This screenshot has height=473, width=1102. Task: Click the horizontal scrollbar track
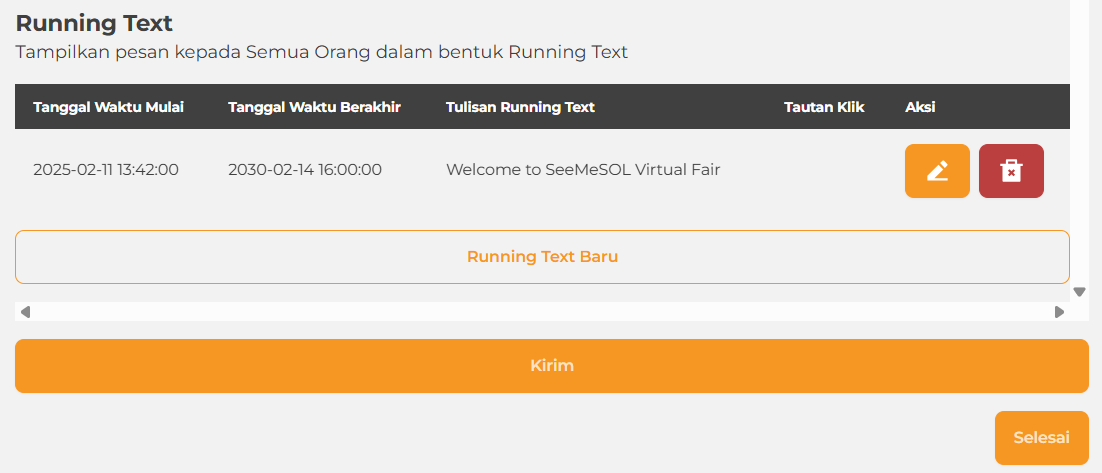tap(540, 312)
